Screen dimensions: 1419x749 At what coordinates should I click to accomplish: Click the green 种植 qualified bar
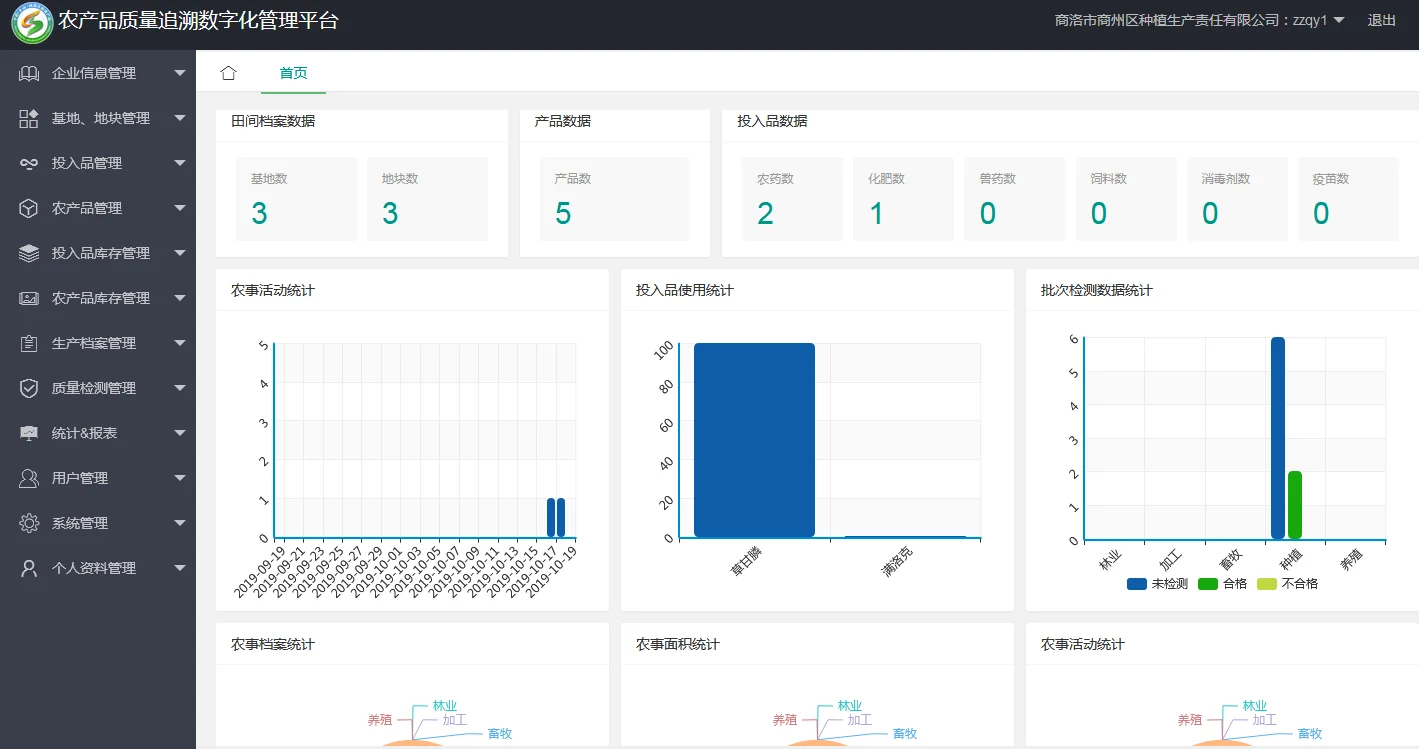[1295, 505]
